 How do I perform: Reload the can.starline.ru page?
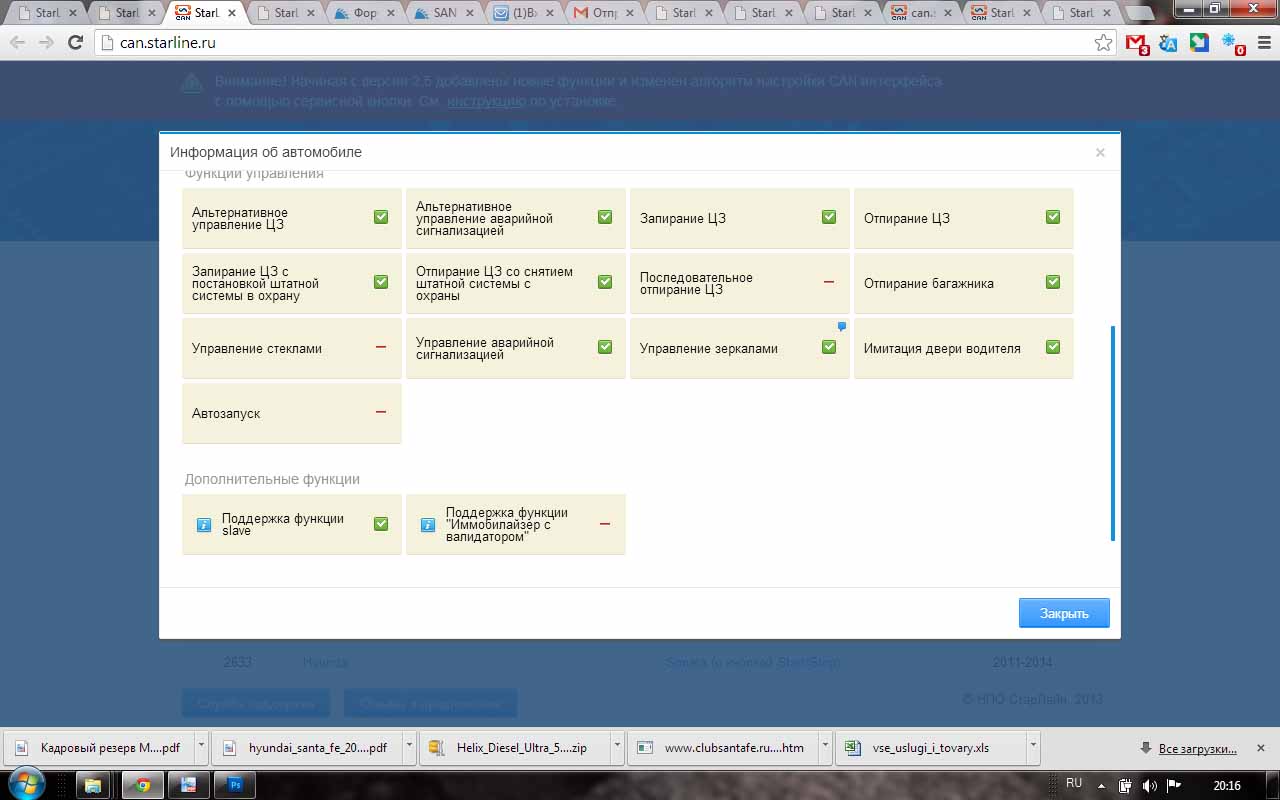click(75, 43)
